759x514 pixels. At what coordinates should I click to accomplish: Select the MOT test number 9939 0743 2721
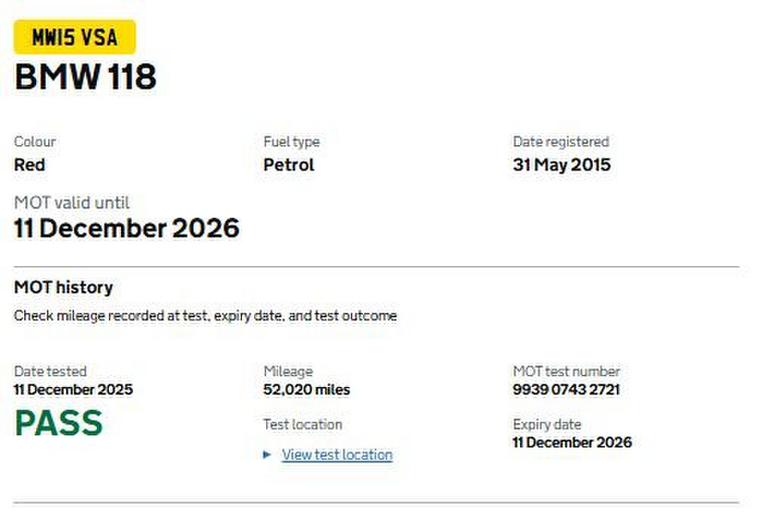click(x=566, y=389)
